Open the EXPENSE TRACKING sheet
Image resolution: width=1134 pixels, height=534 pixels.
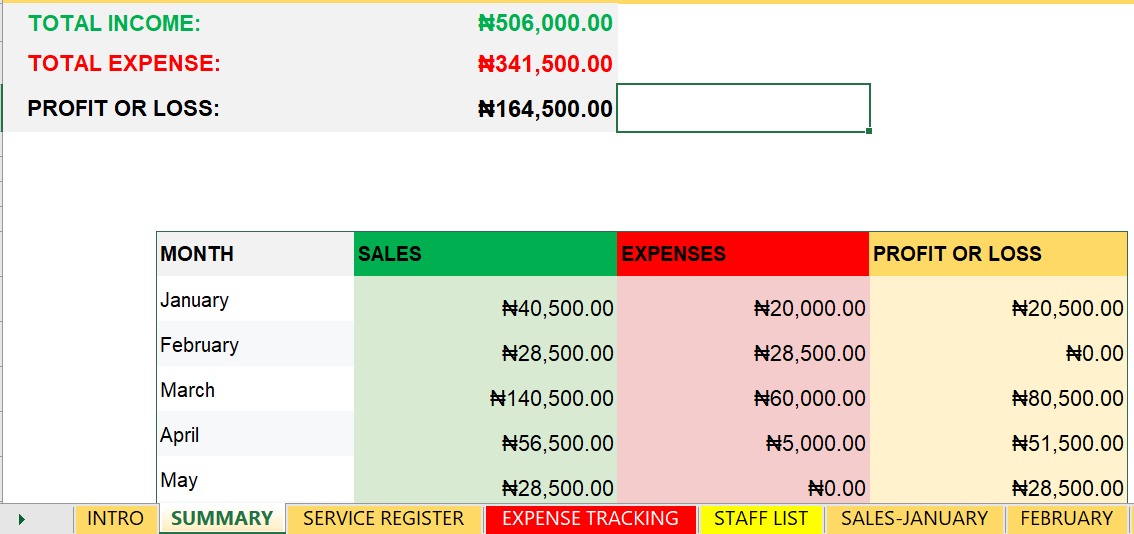coord(590,519)
